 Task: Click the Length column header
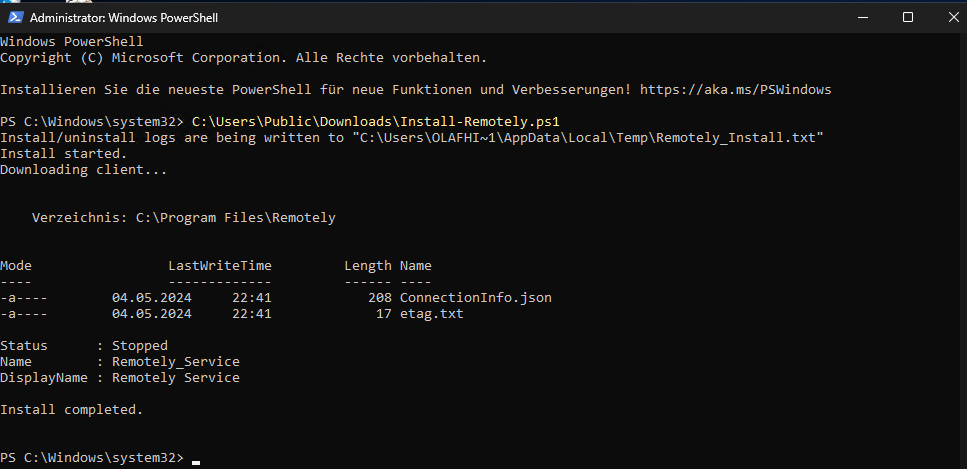pos(368,266)
